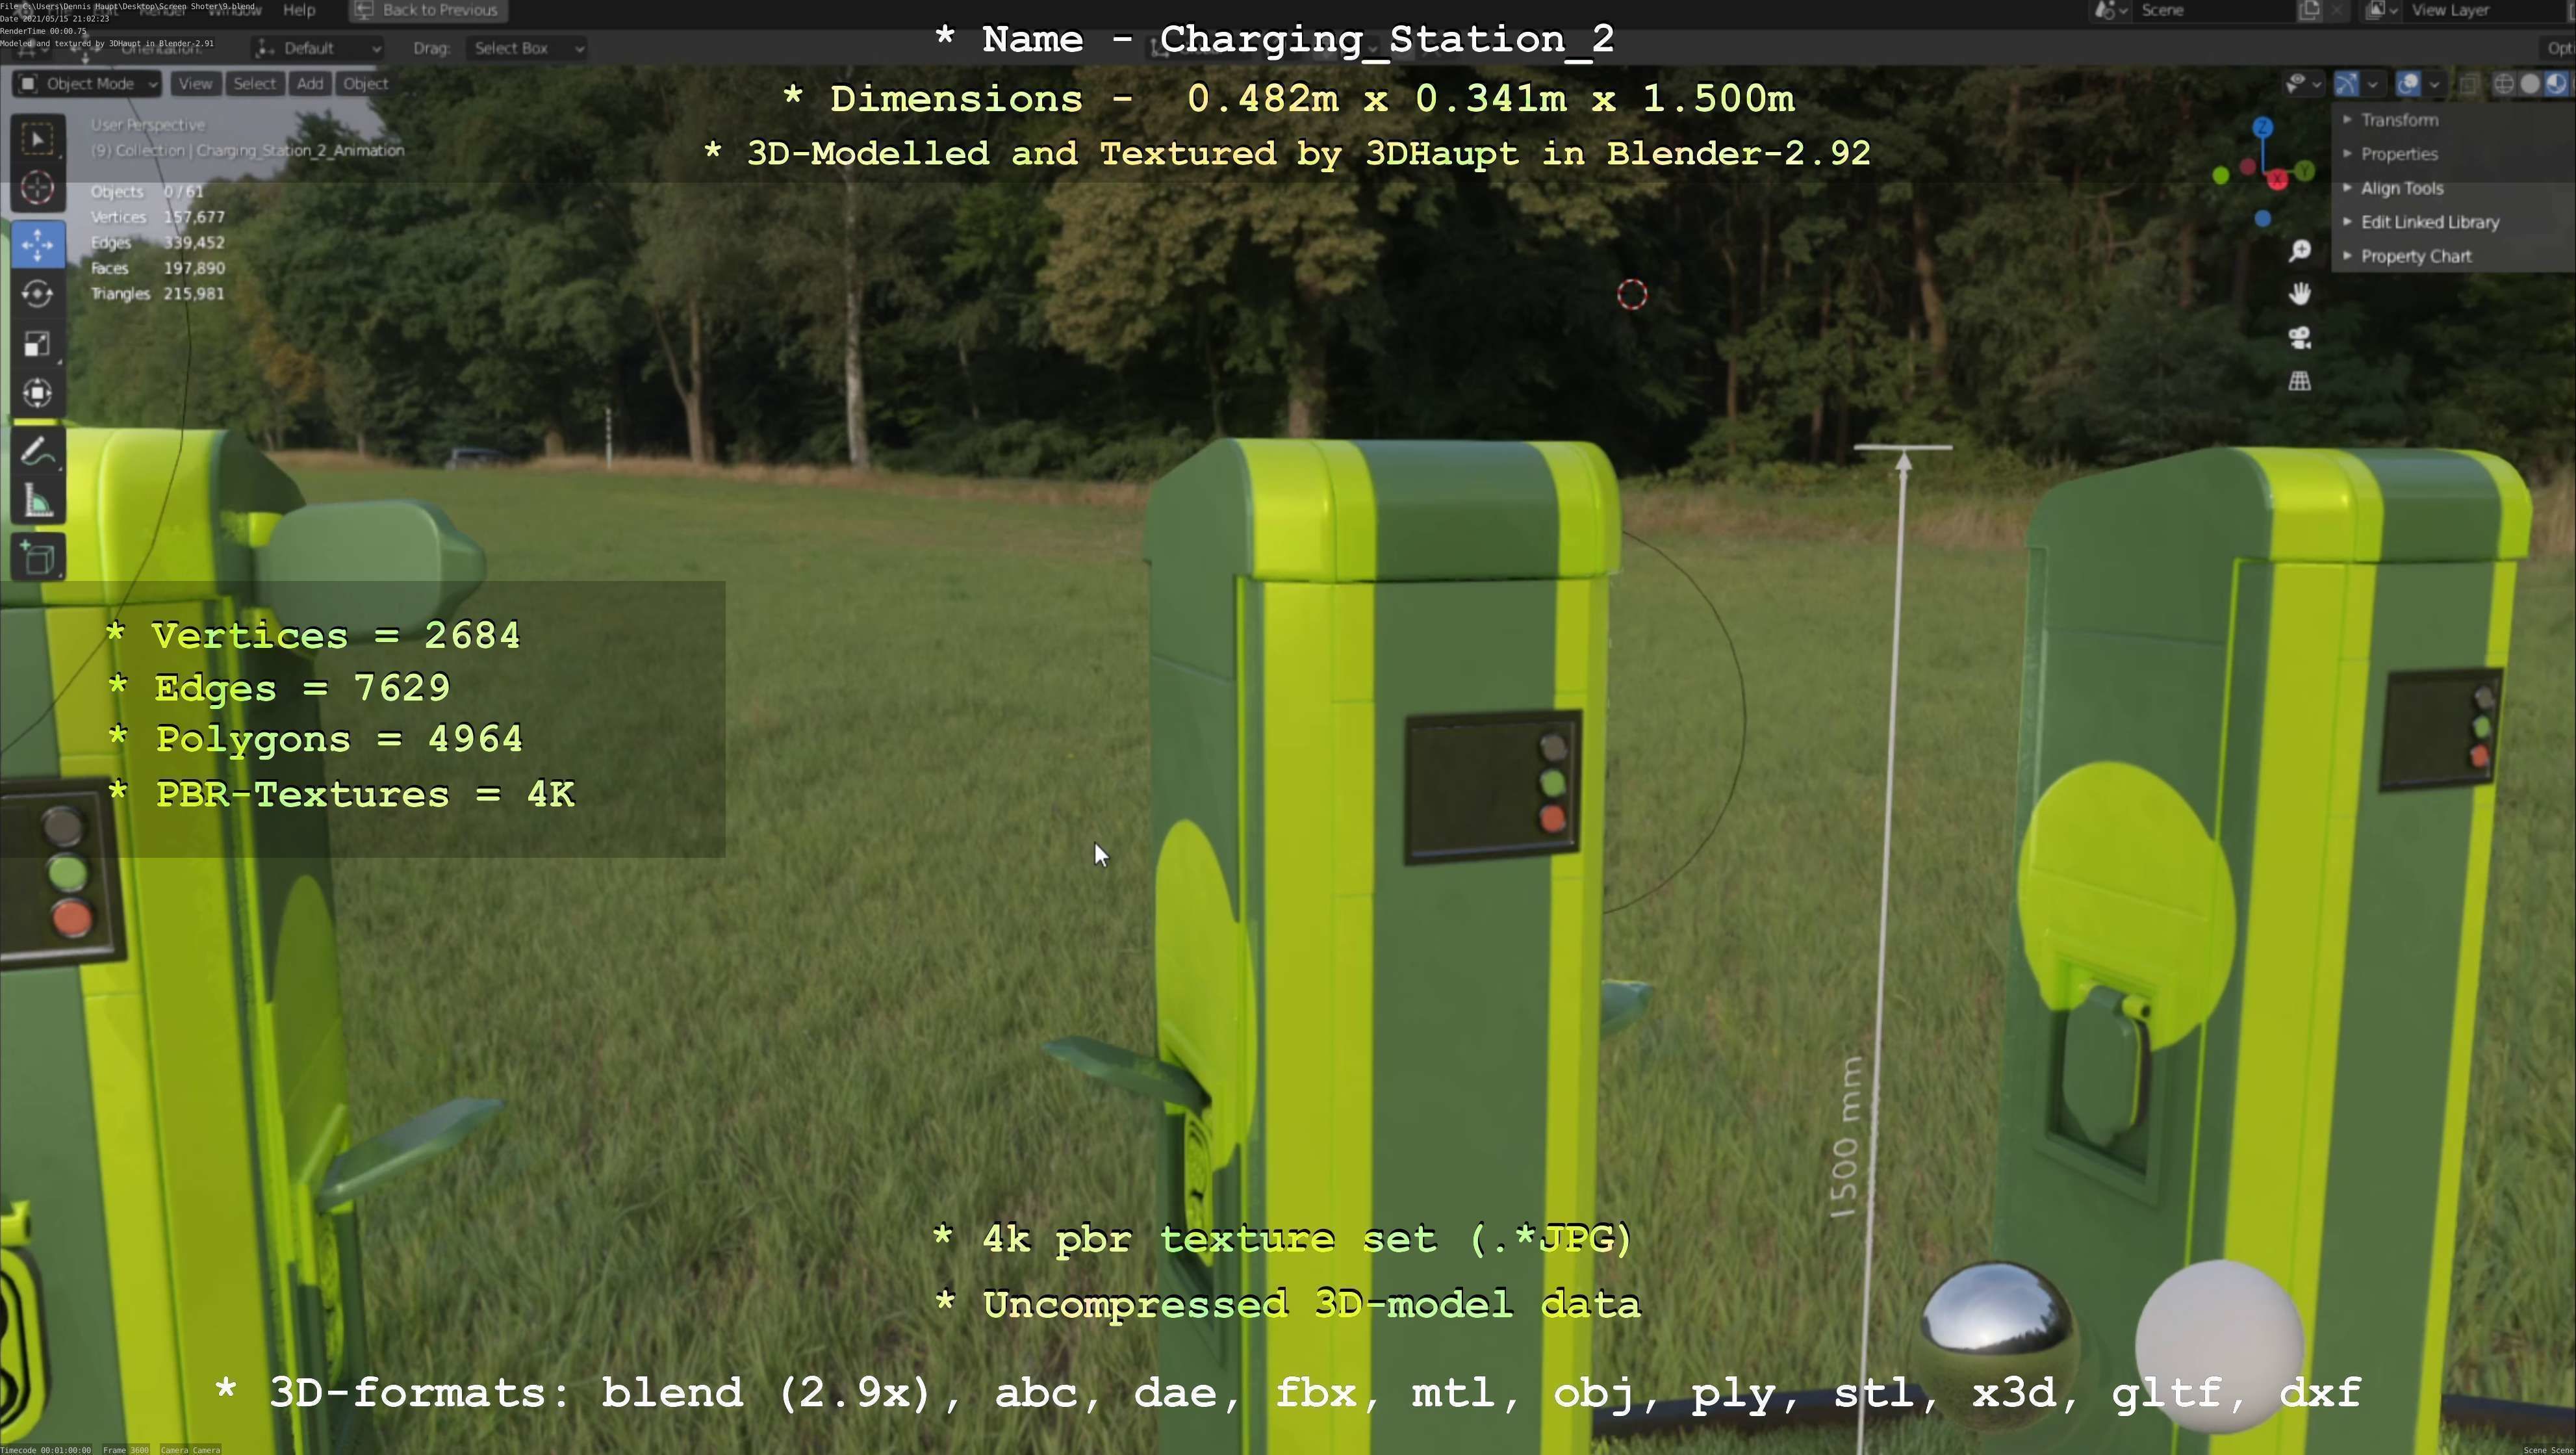This screenshot has width=2576, height=1455.
Task: Expand the Align Tools panel
Action: [x=2401, y=188]
